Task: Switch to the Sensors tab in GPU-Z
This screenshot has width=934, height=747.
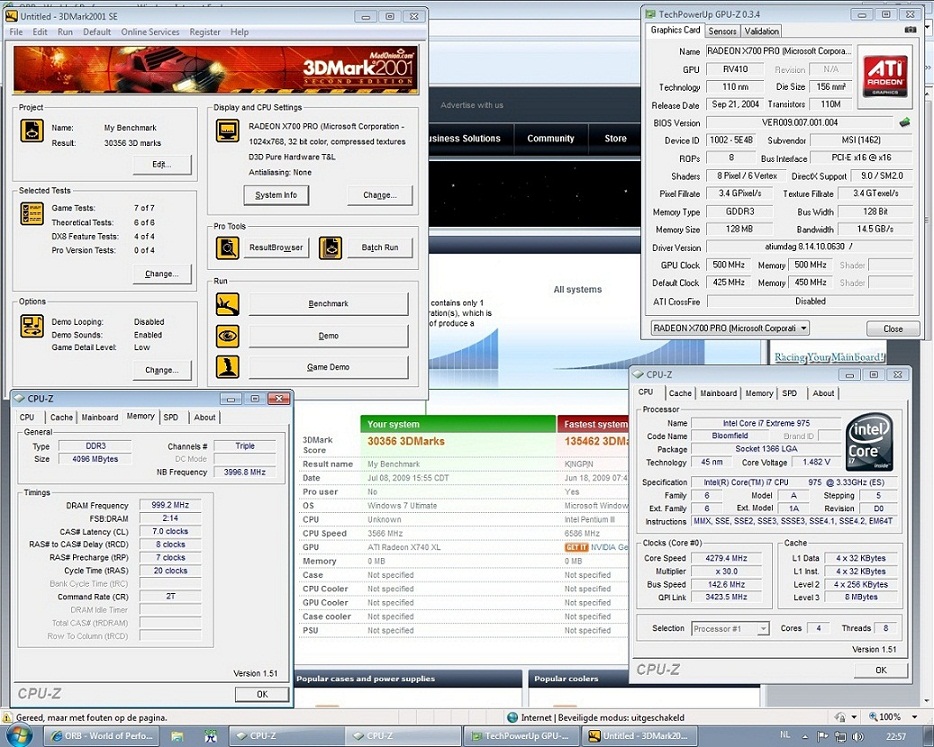Action: 723,31
